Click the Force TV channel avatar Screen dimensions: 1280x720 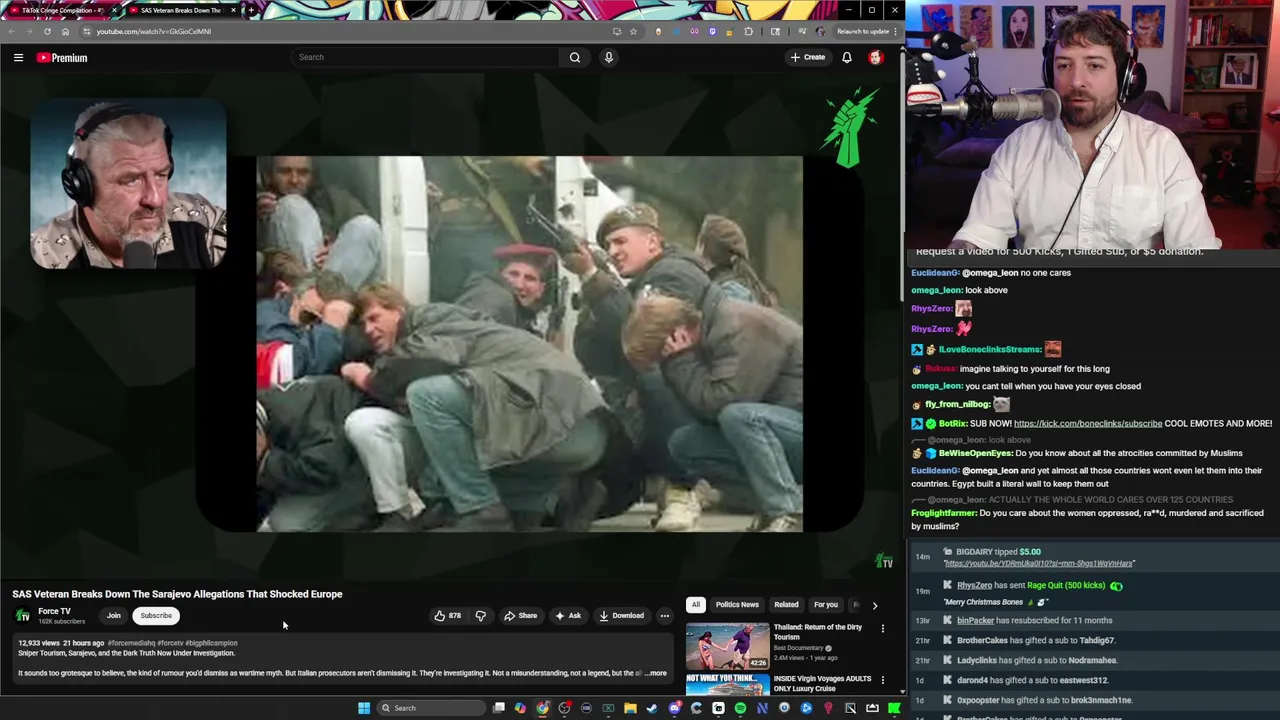pyautogui.click(x=22, y=615)
